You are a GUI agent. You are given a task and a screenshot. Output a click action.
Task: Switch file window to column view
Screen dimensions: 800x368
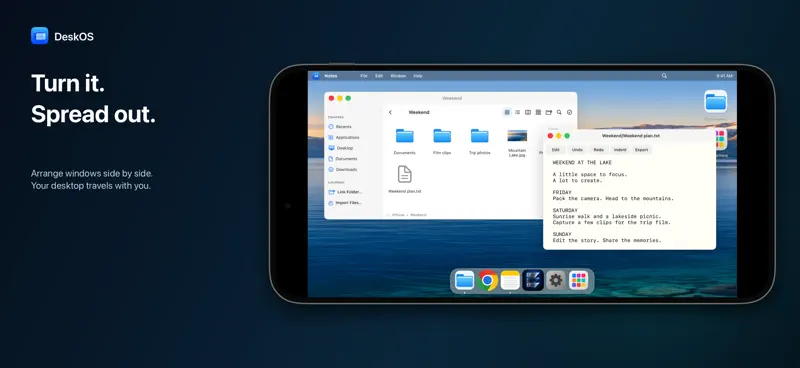pyautogui.click(x=528, y=112)
